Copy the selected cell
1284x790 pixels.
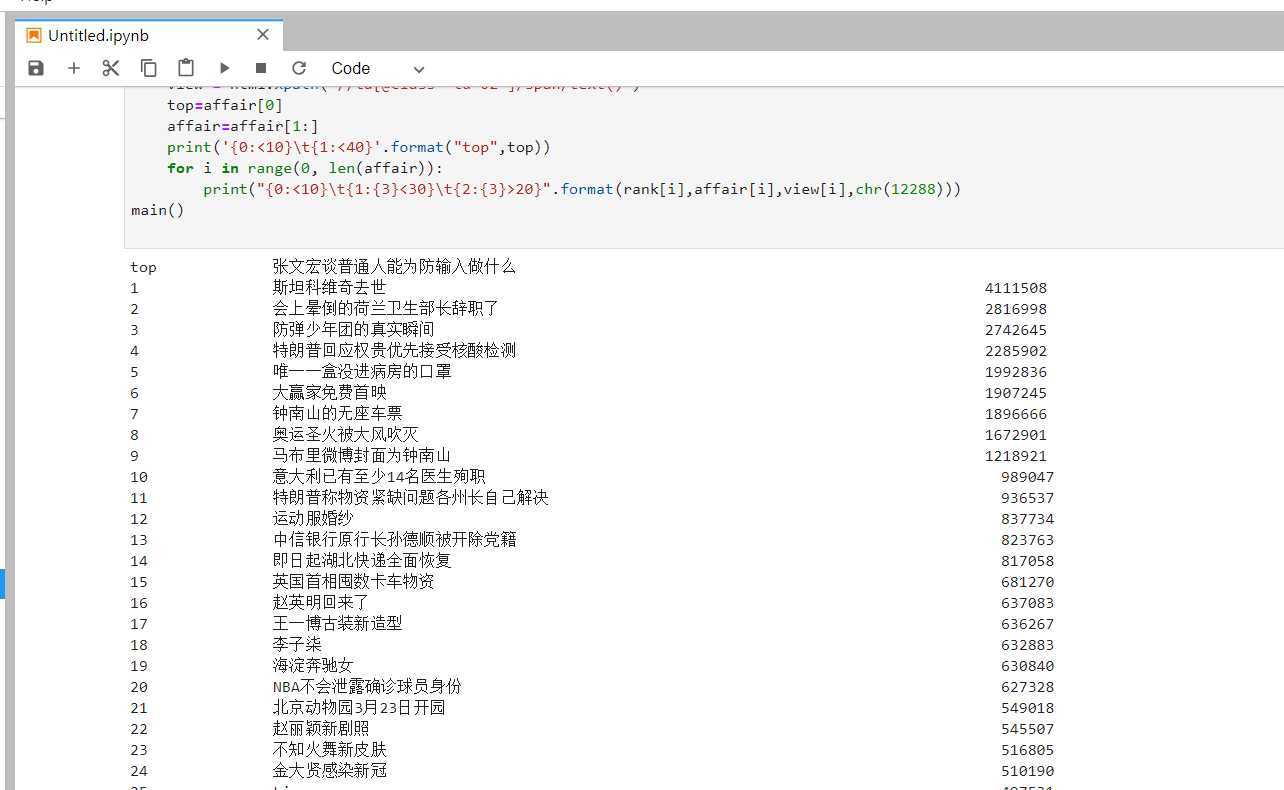pos(148,68)
